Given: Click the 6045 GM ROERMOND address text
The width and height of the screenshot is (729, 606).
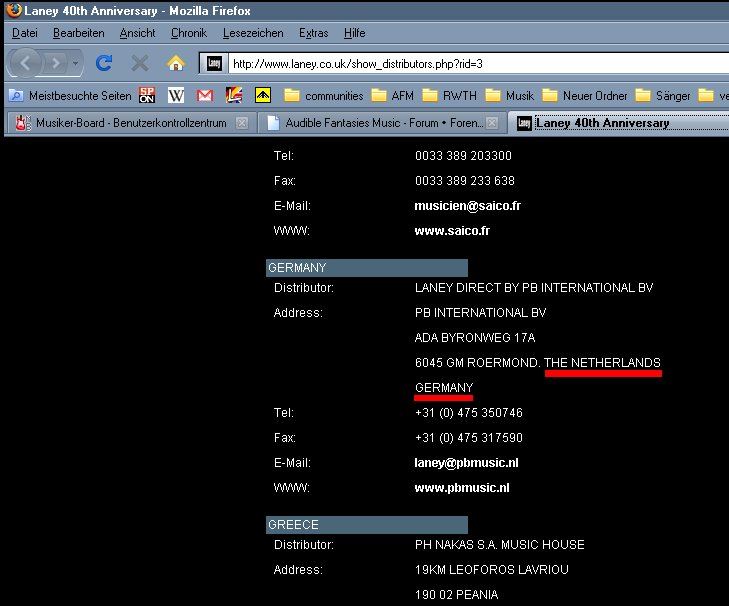Looking at the screenshot, I should tap(477, 363).
